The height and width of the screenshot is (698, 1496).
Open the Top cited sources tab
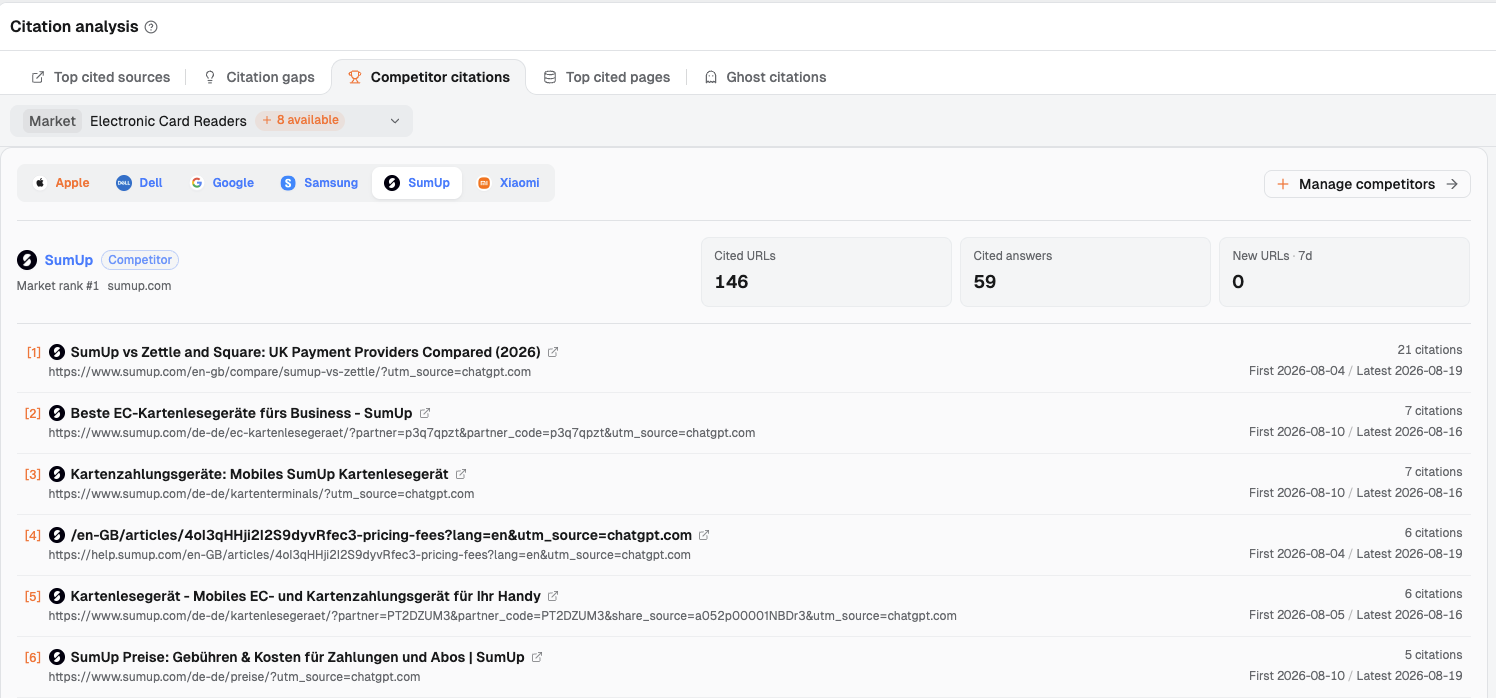(101, 77)
